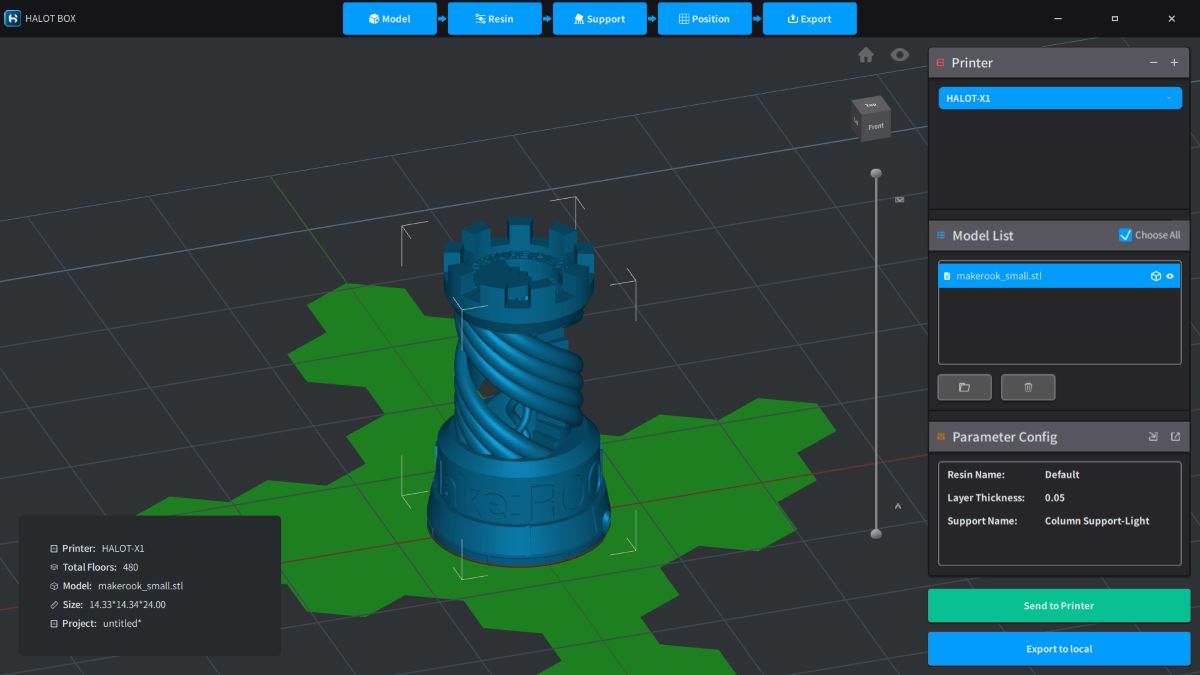This screenshot has width=1200, height=675.
Task: Click the 0.05 layer thickness value
Action: pos(1055,498)
